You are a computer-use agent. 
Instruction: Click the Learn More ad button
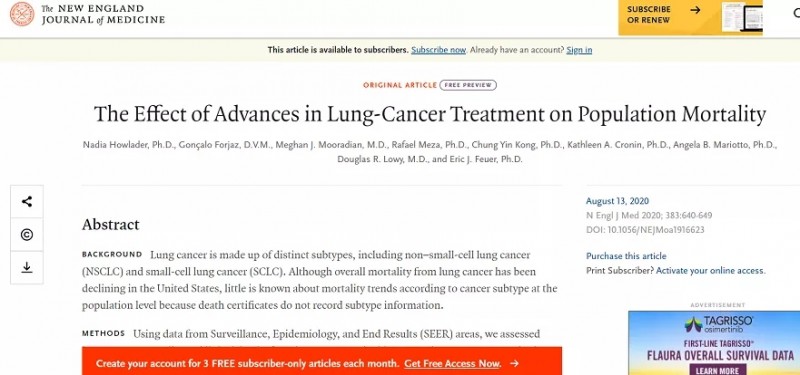coord(718,370)
